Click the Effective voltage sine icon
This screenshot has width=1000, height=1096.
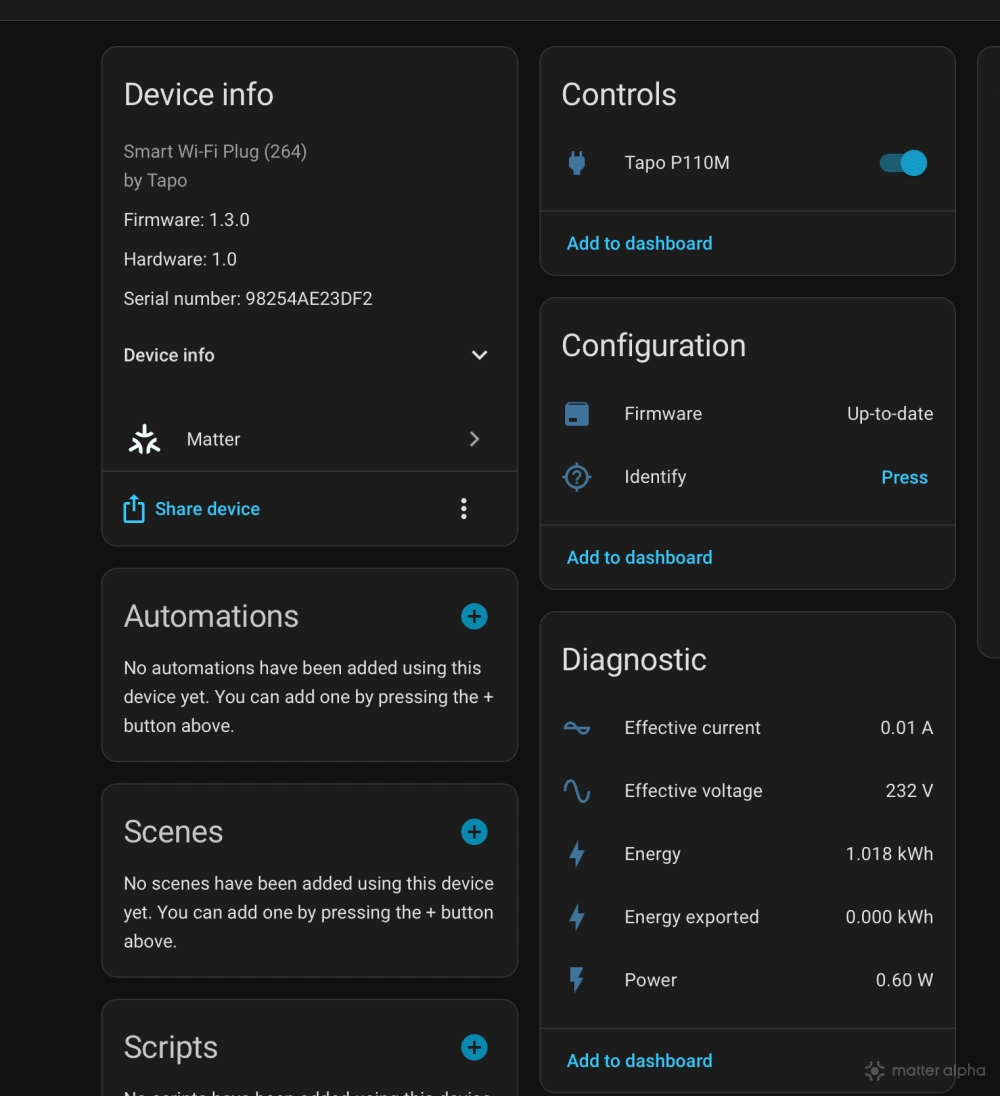point(577,791)
